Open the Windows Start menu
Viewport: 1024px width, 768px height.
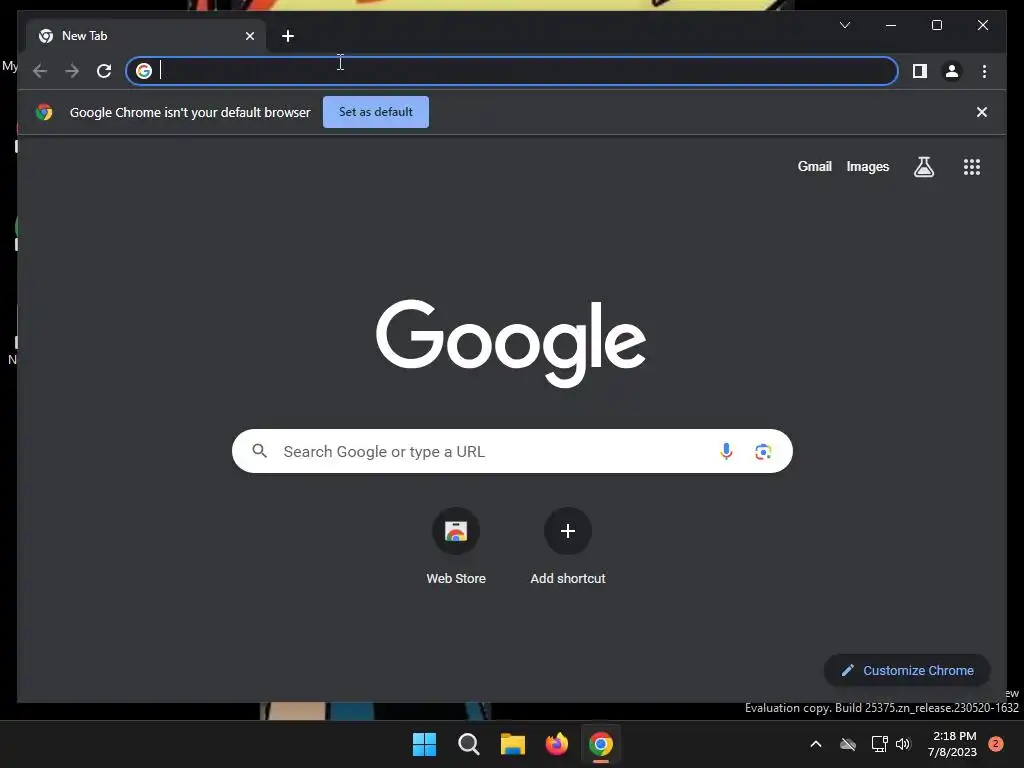[424, 744]
